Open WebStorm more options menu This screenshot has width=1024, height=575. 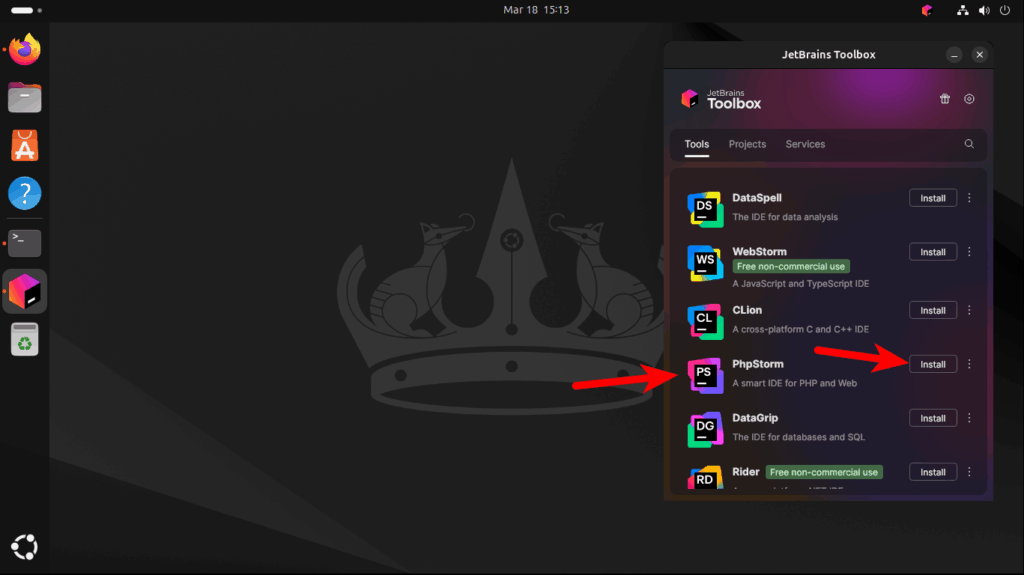pyautogui.click(x=969, y=252)
